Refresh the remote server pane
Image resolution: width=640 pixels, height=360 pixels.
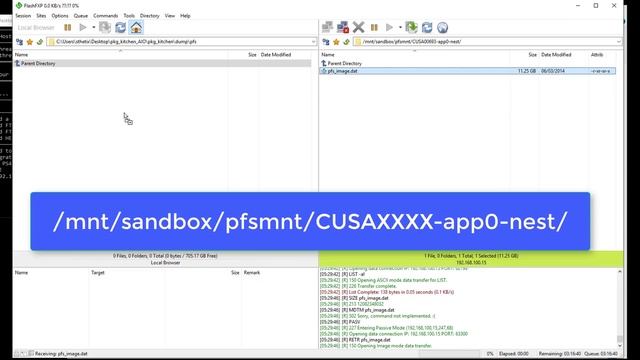point(427,27)
